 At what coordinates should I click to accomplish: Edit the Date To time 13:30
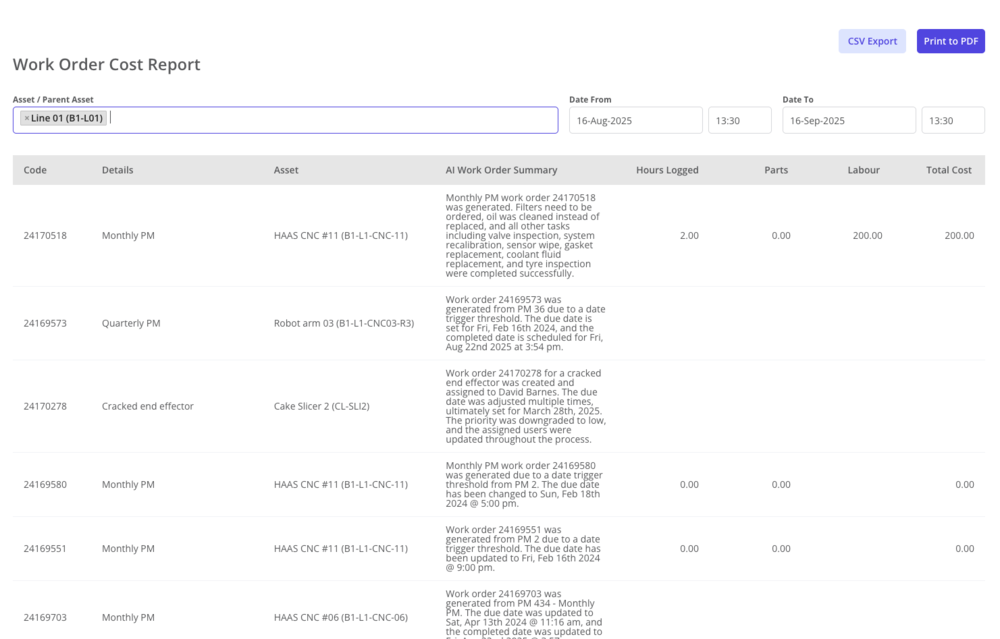coord(953,121)
